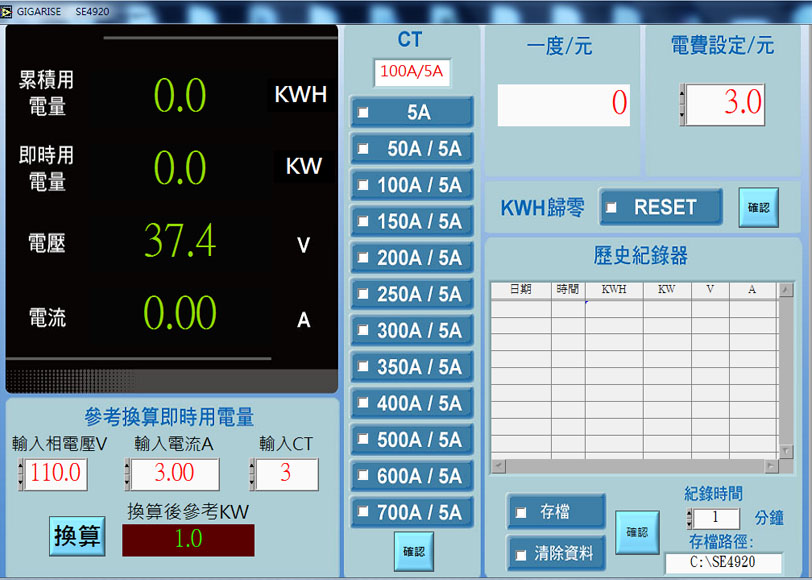Select the 400A / 5A CT ratio
Screen dimensions: 812x580
pos(412,403)
